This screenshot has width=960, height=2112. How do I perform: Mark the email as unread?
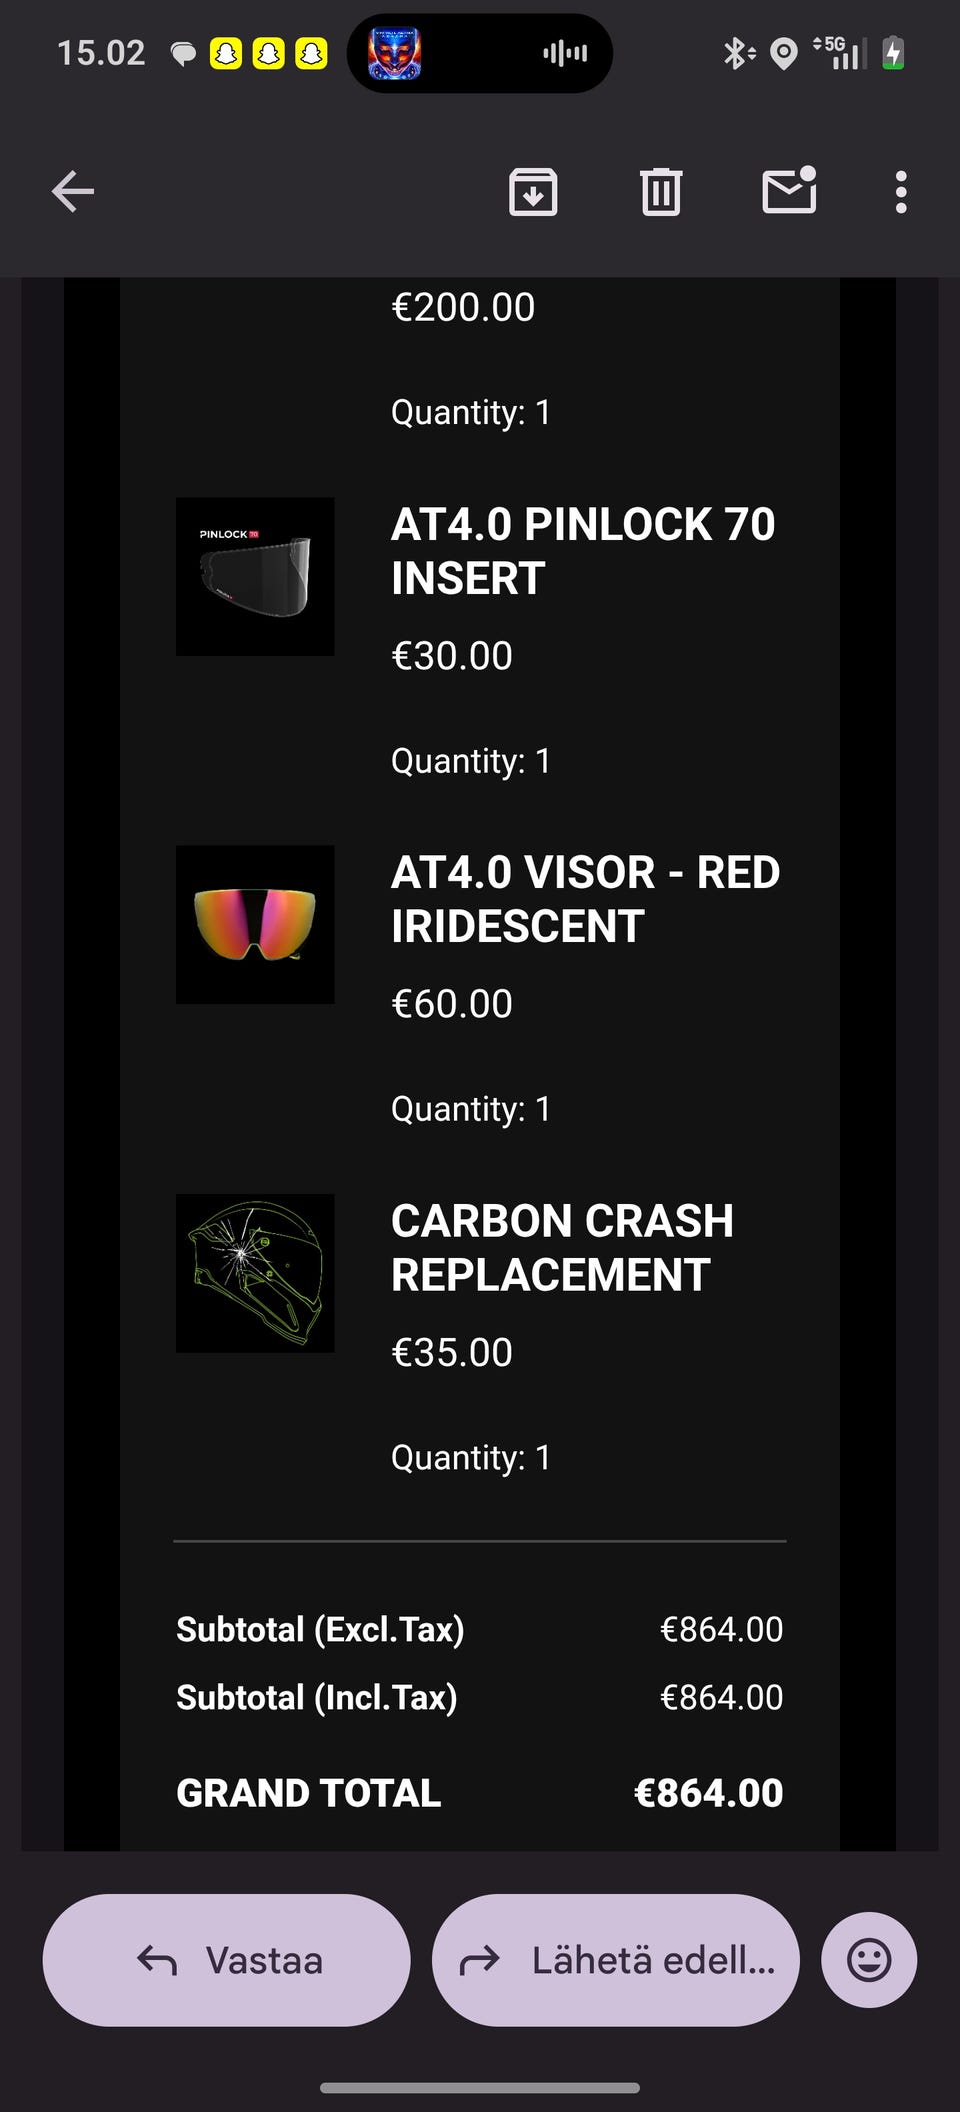pyautogui.click(x=789, y=190)
